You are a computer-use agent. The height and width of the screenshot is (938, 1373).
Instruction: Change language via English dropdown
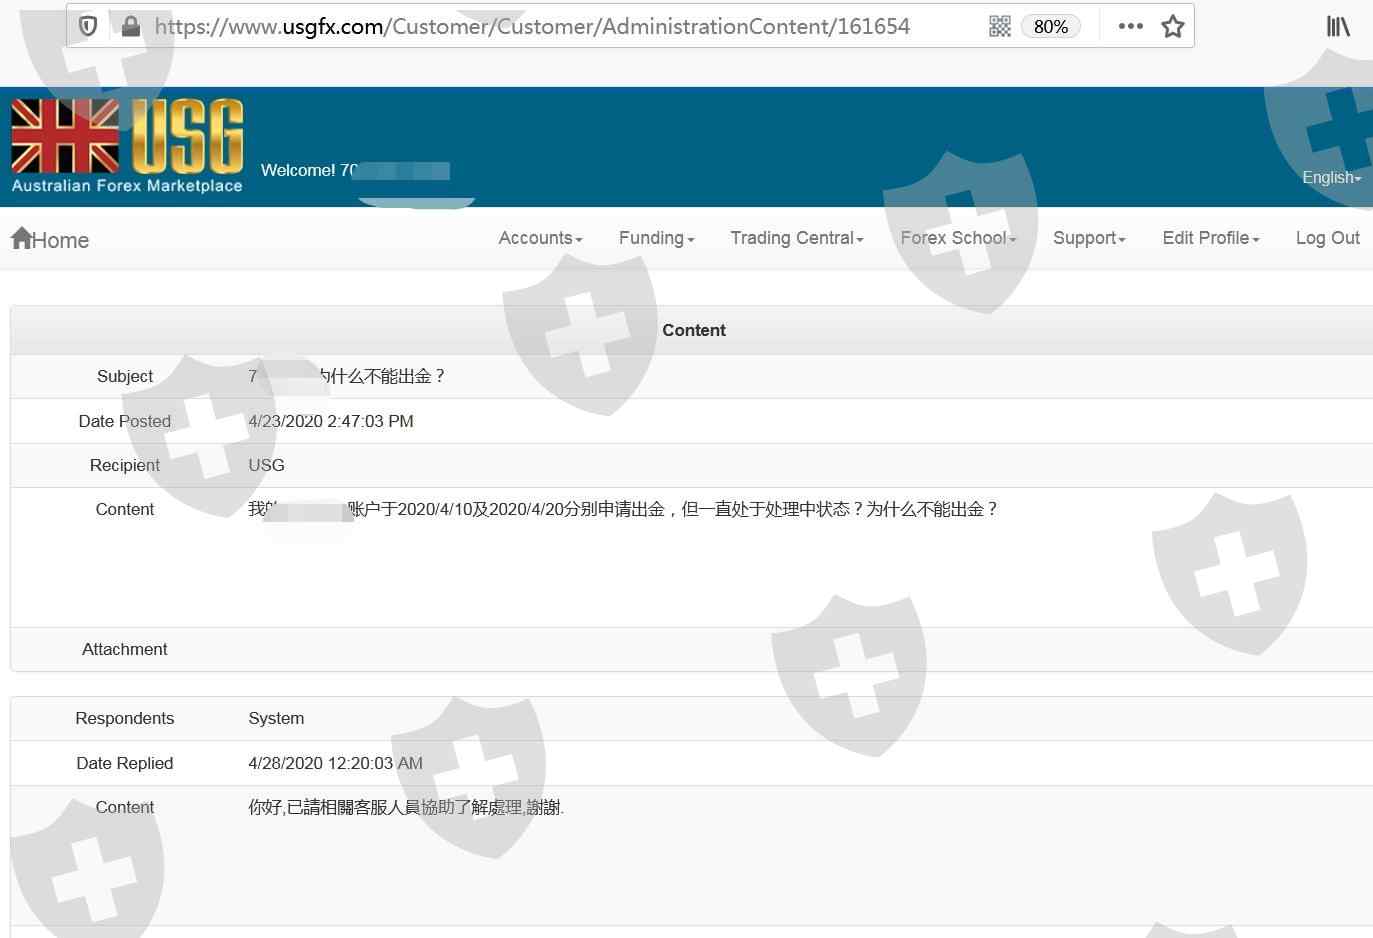(1331, 178)
